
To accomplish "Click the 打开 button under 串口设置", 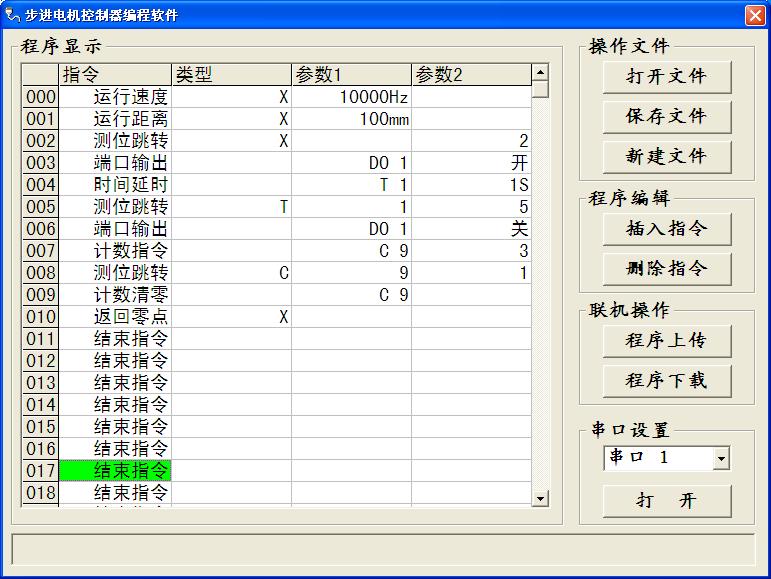I will point(667,501).
